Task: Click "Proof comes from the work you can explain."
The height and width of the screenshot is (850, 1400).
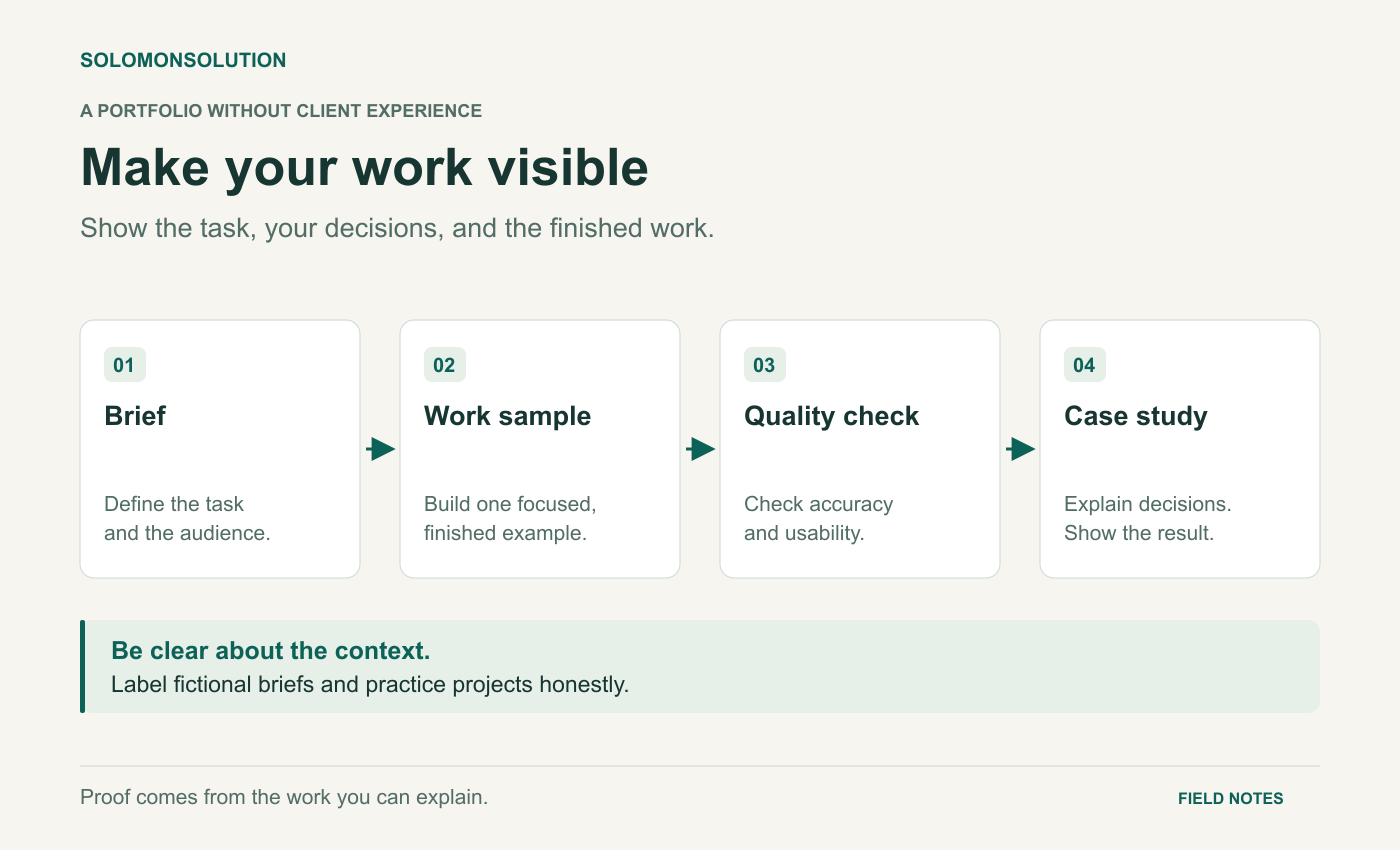Action: pos(284,798)
